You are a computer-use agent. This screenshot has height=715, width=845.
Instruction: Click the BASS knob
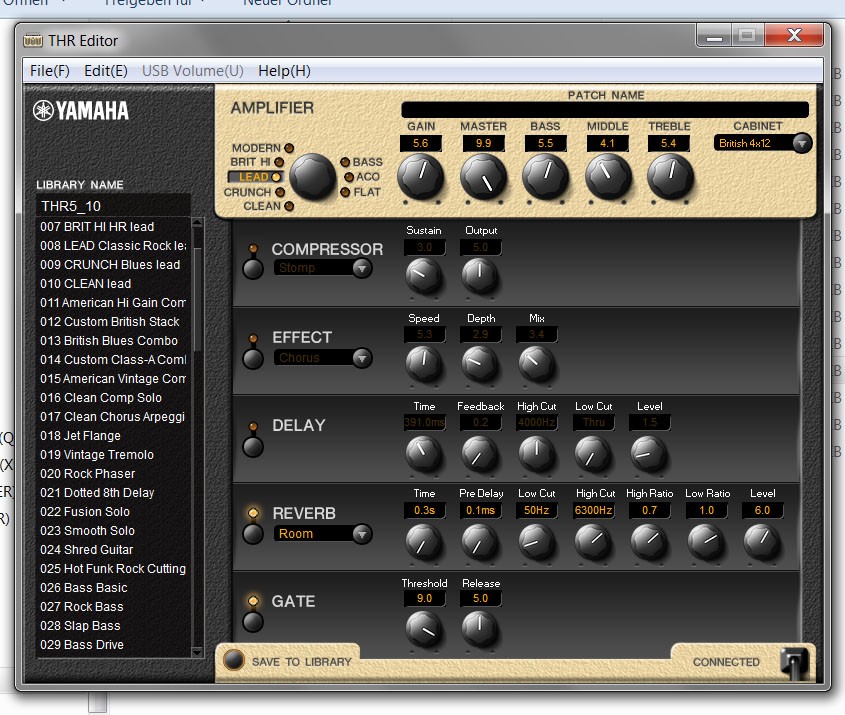coord(545,176)
